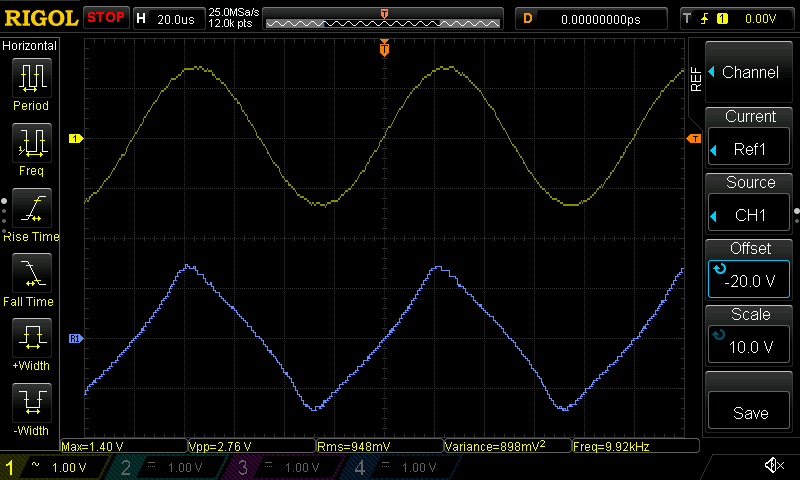The image size is (800, 480).
Task: Open the Horizontal menu header
Action: click(30, 46)
